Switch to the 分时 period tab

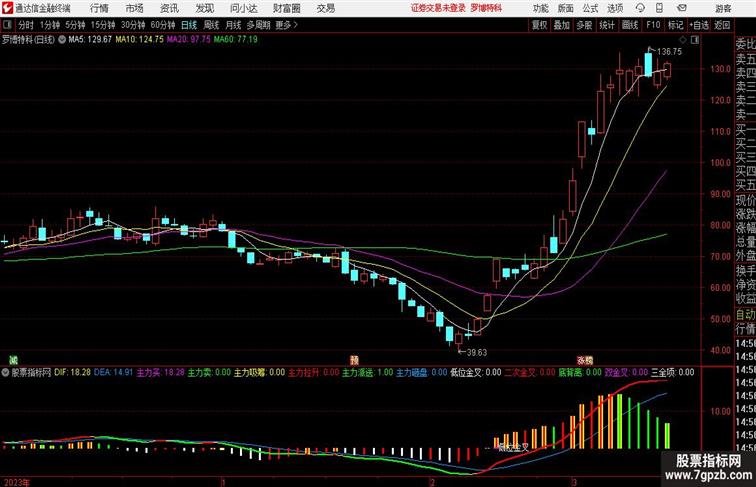coord(26,25)
